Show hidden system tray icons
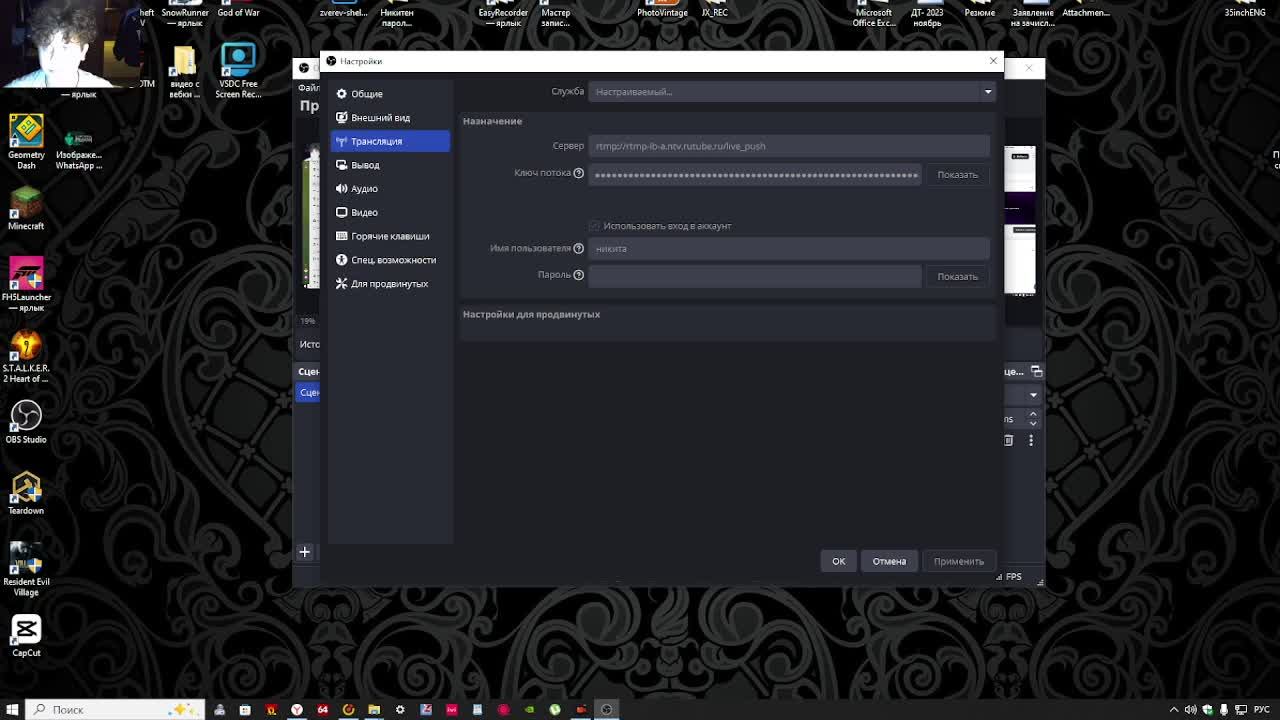Screen dimensions: 1280x720 [x=1174, y=710]
